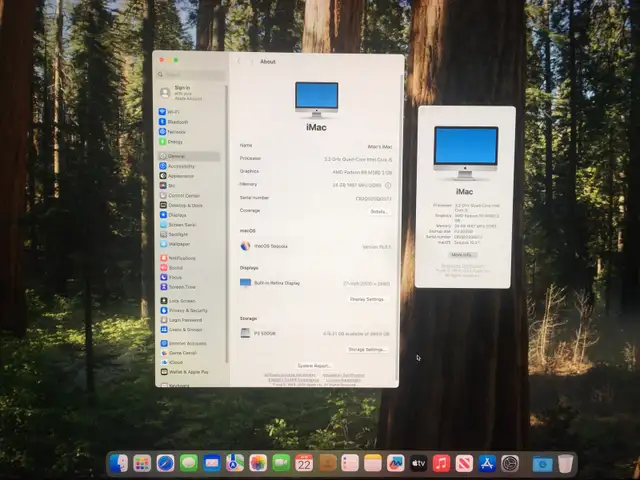Viewport: 640px width, 480px height.
Task: Open Privacy & Security settings
Action: tap(184, 311)
